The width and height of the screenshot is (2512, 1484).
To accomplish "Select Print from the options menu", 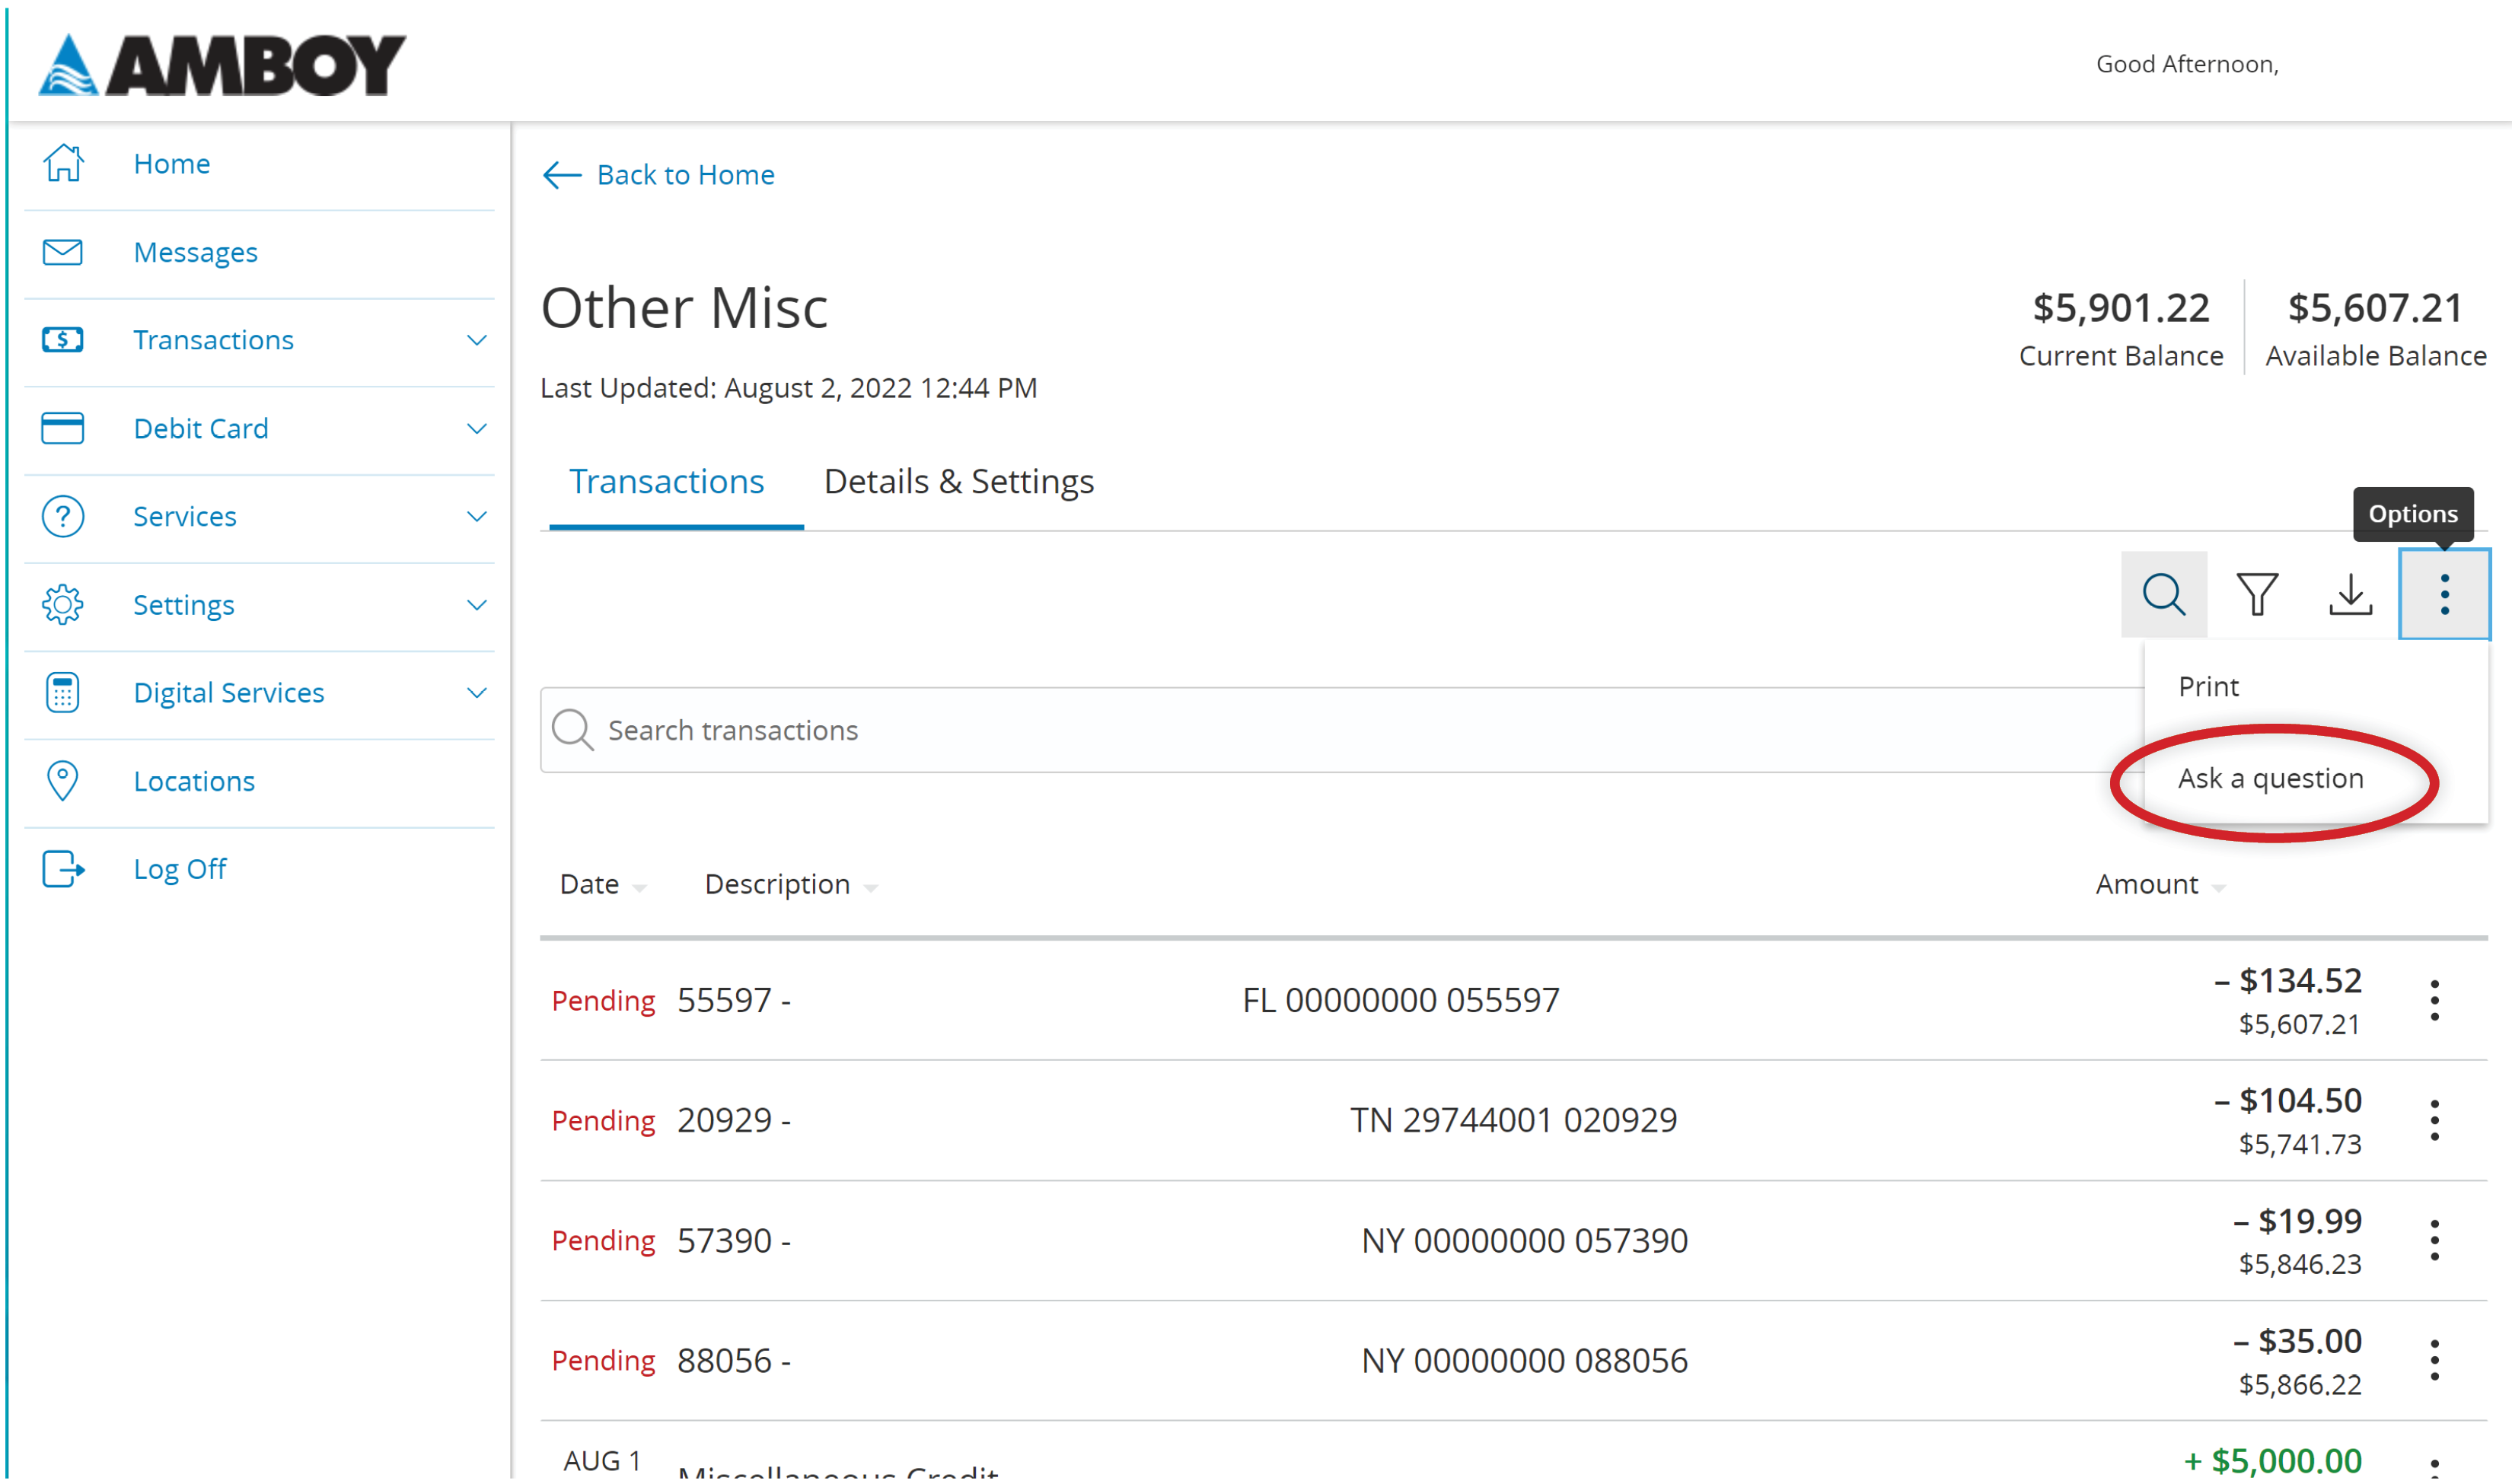I will tap(2208, 686).
